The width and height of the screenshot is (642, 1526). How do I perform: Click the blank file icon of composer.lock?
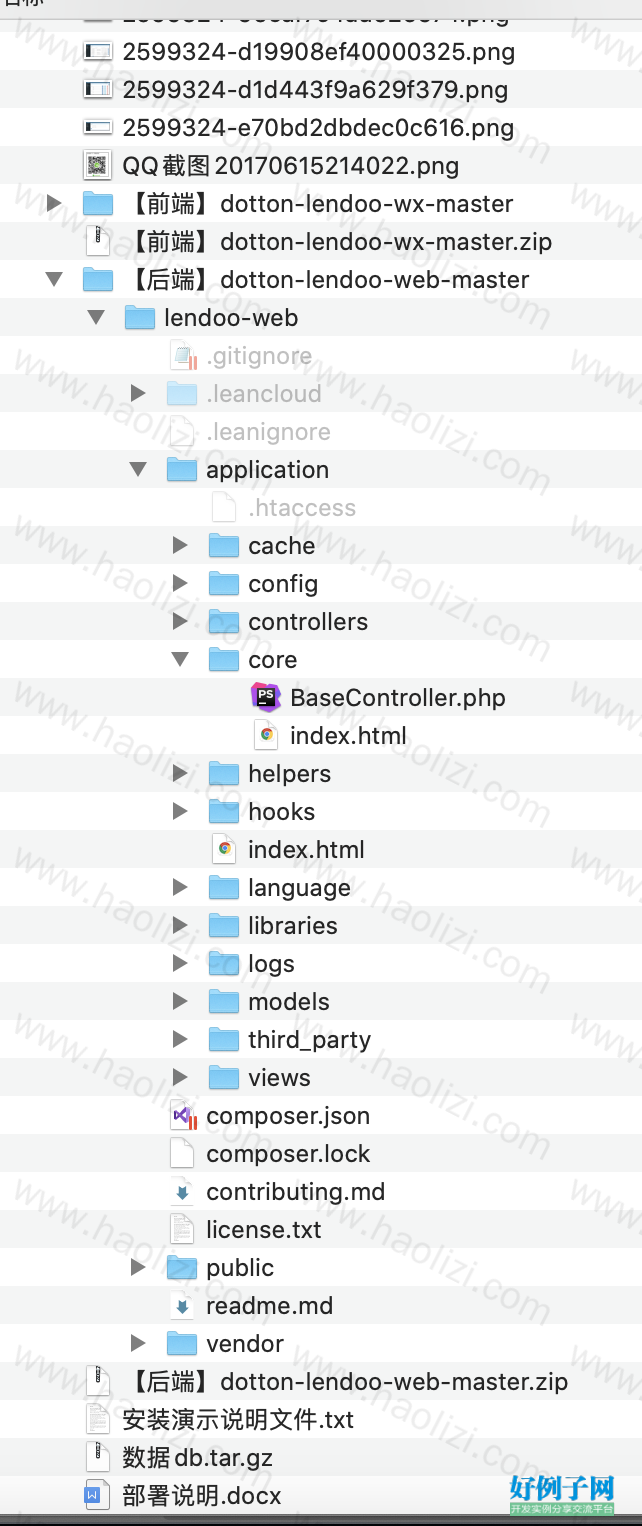pyautogui.click(x=182, y=1153)
